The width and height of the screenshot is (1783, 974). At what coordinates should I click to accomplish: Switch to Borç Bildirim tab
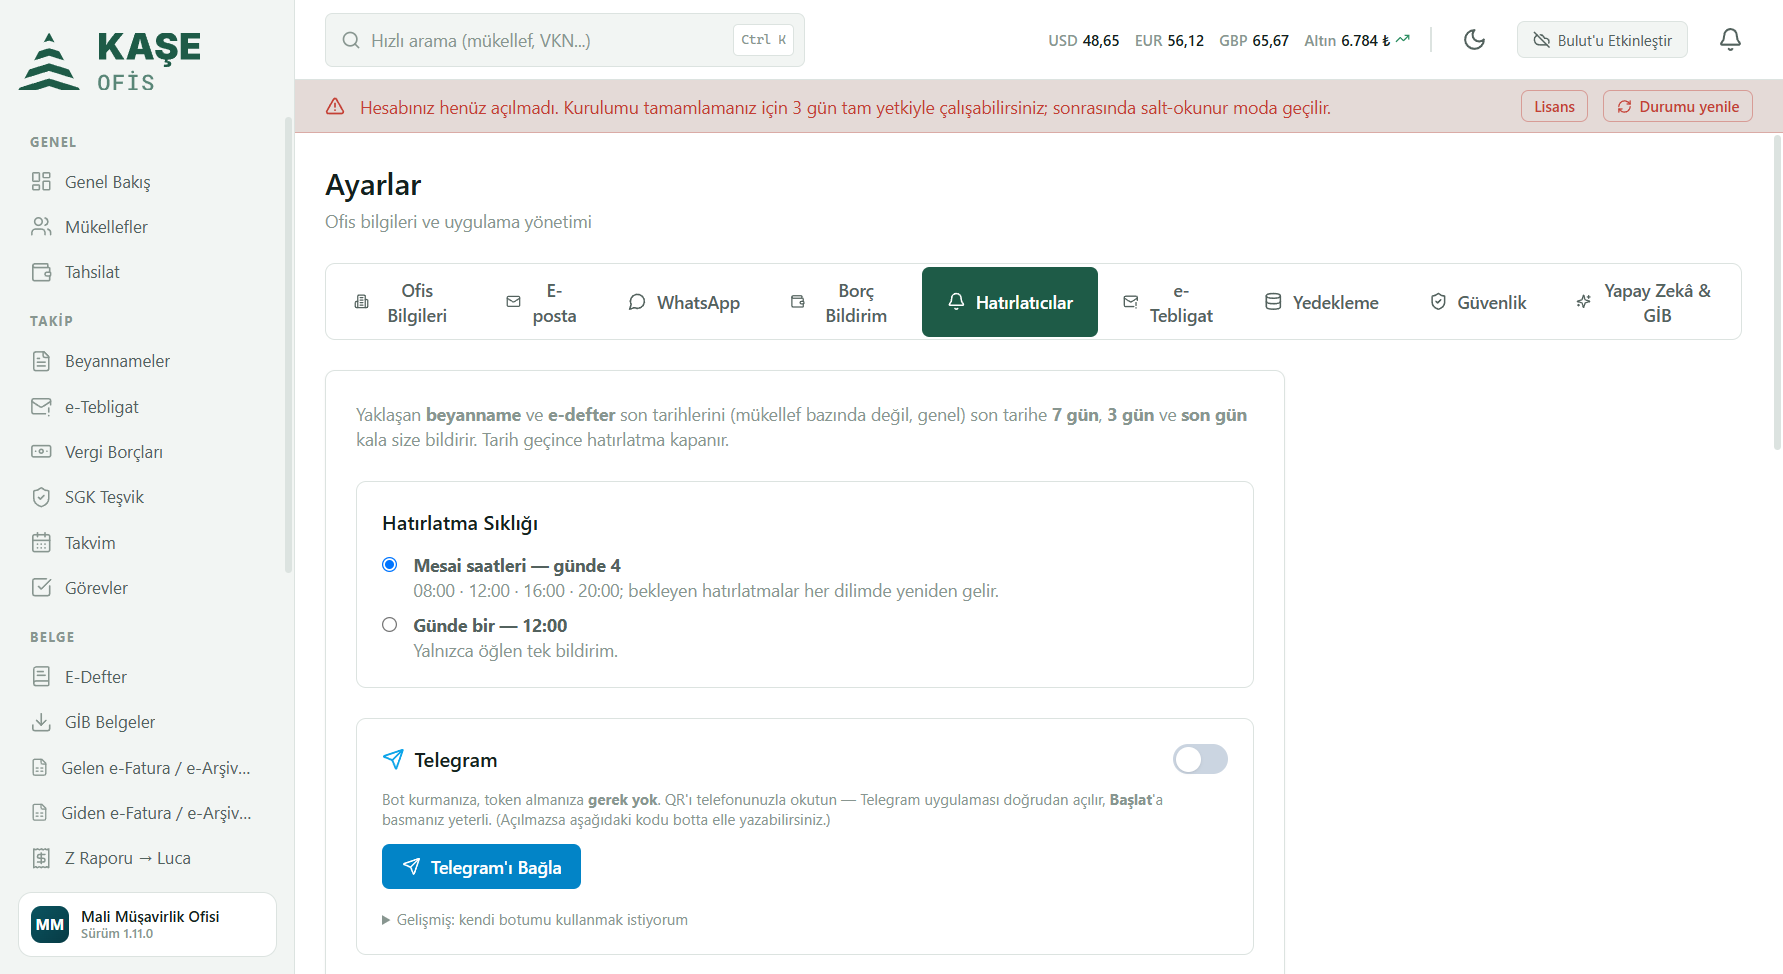coord(840,302)
